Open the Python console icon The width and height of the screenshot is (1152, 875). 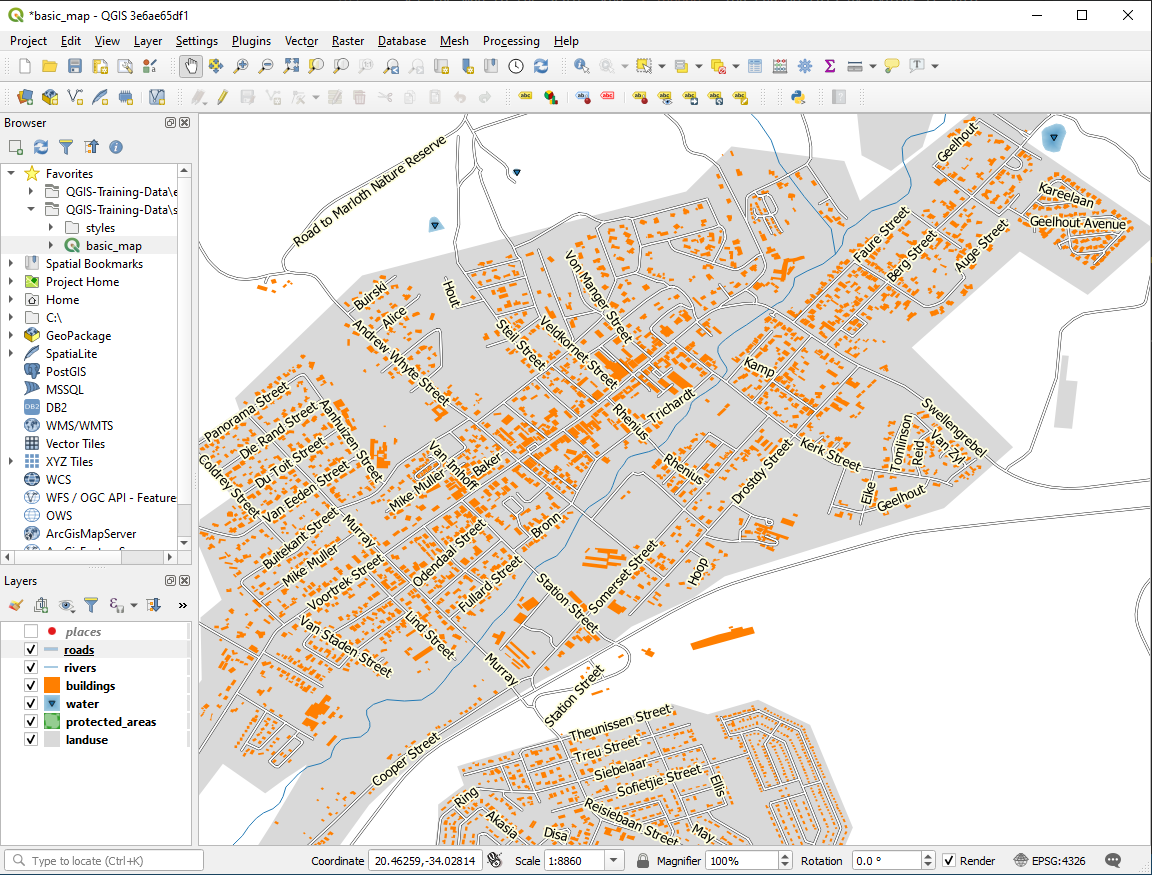[798, 97]
